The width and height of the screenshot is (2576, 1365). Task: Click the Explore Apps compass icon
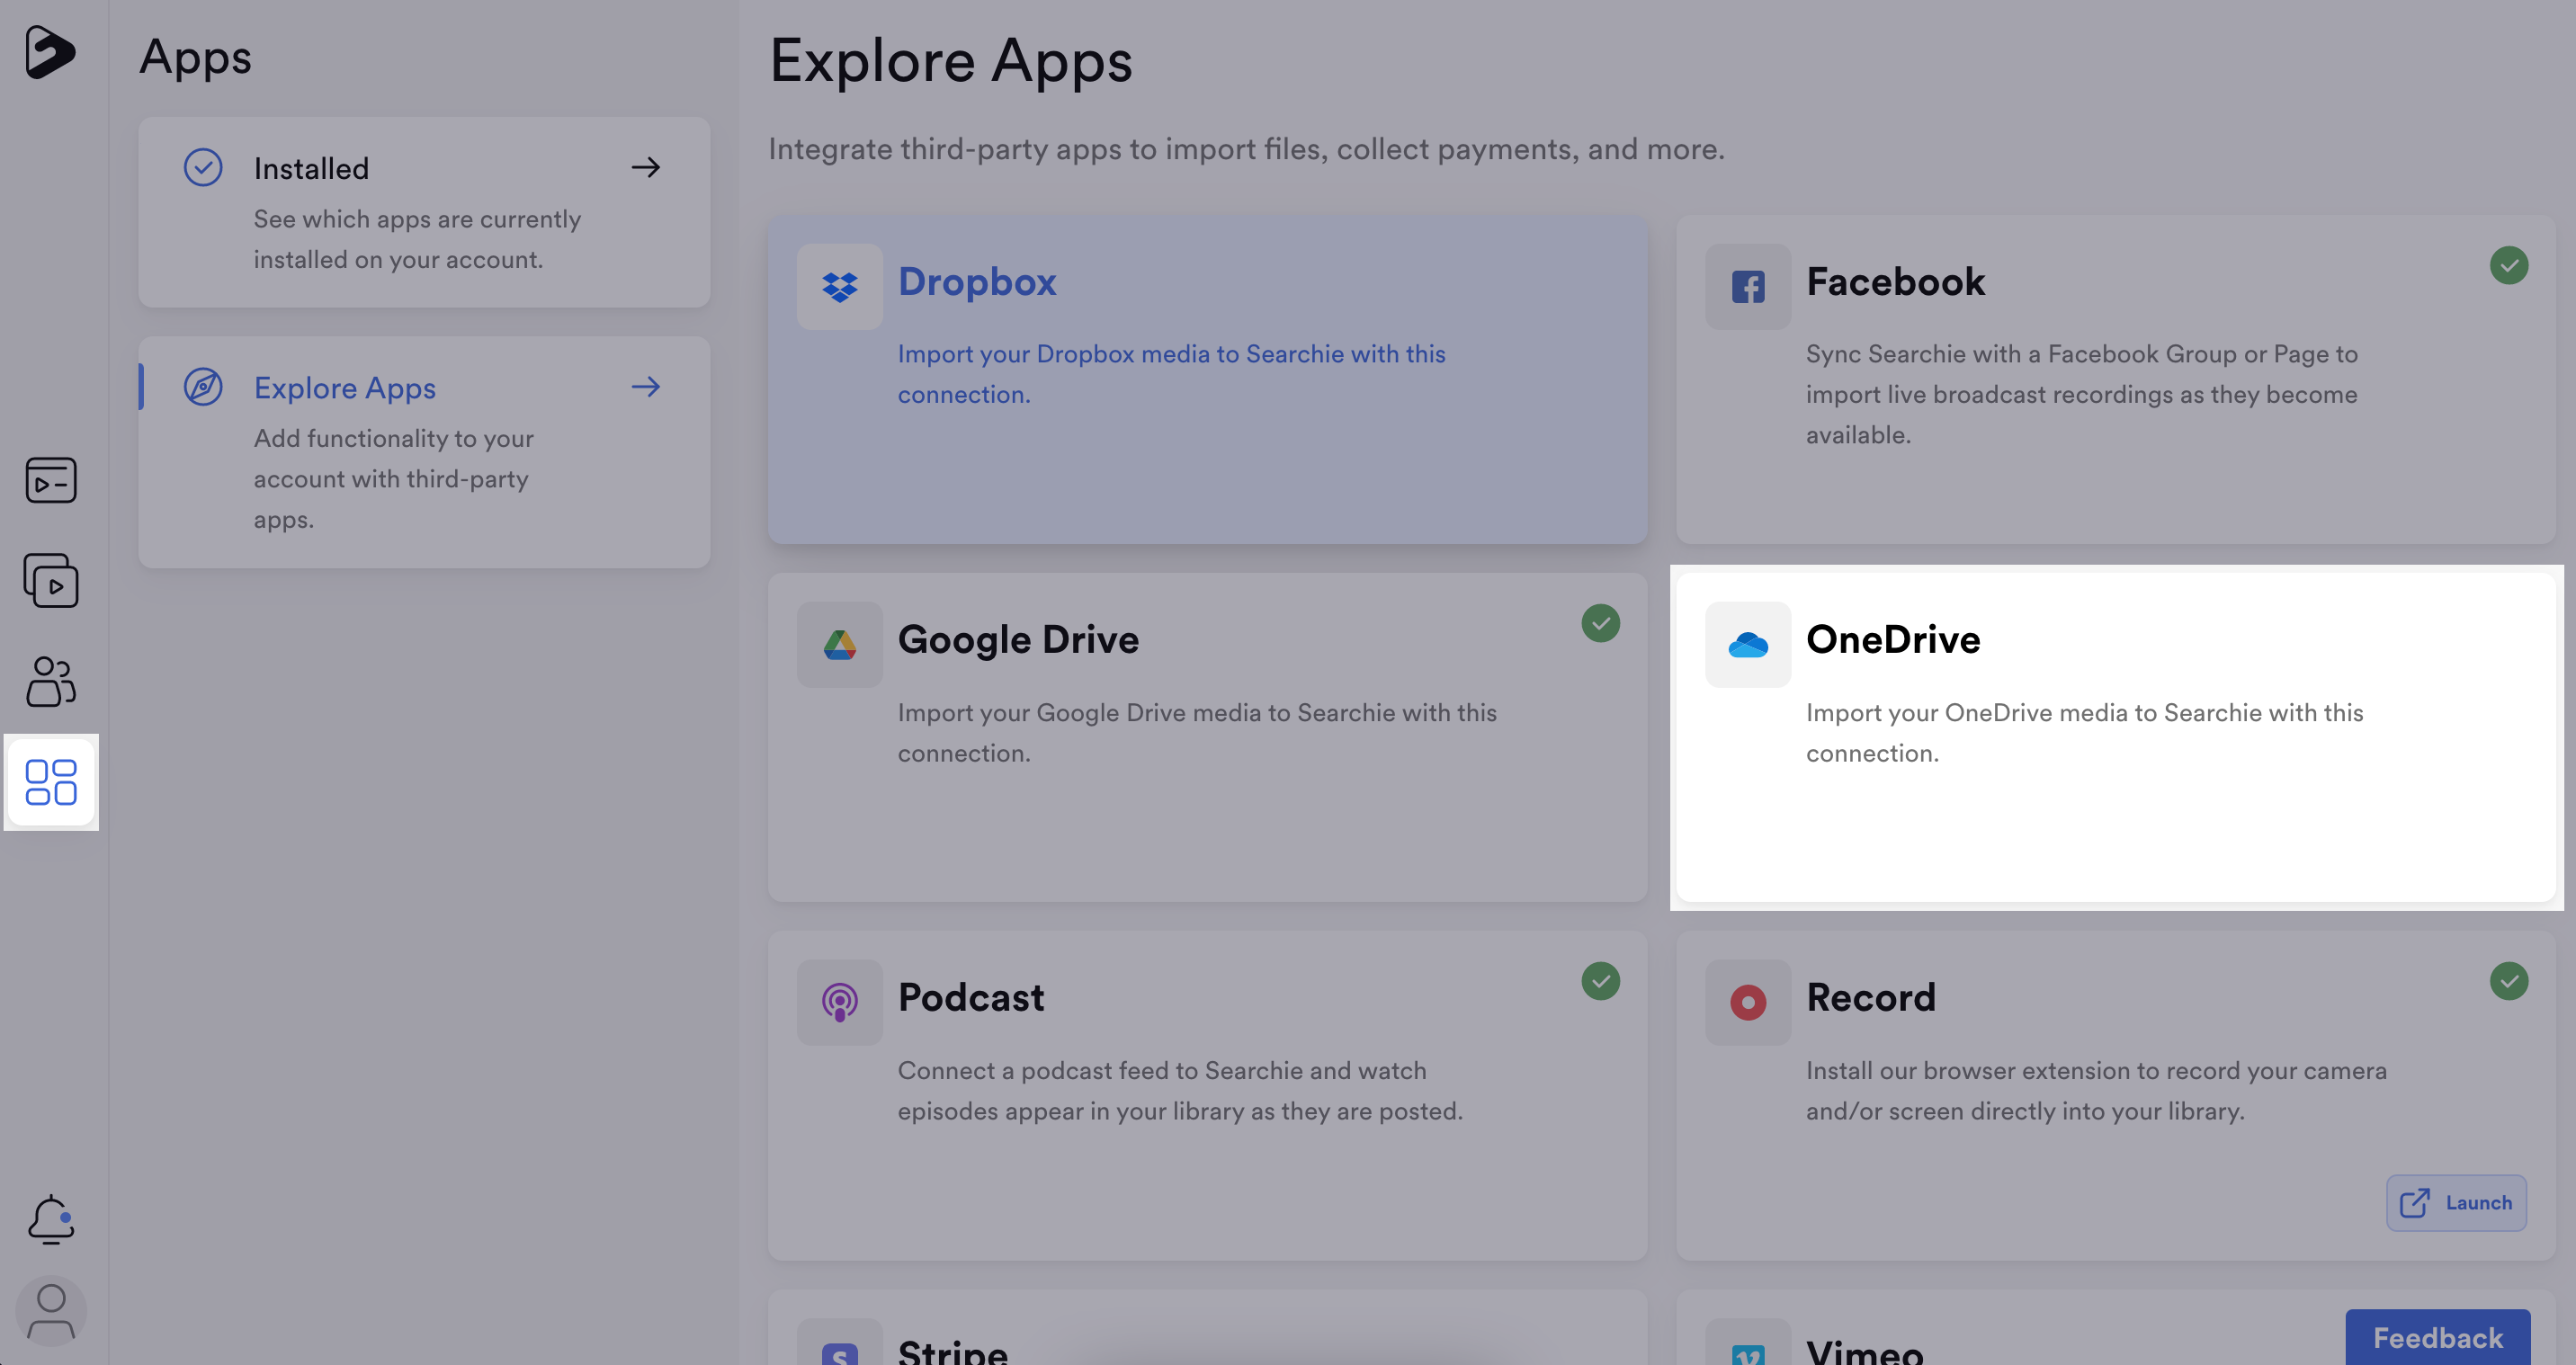(x=203, y=387)
